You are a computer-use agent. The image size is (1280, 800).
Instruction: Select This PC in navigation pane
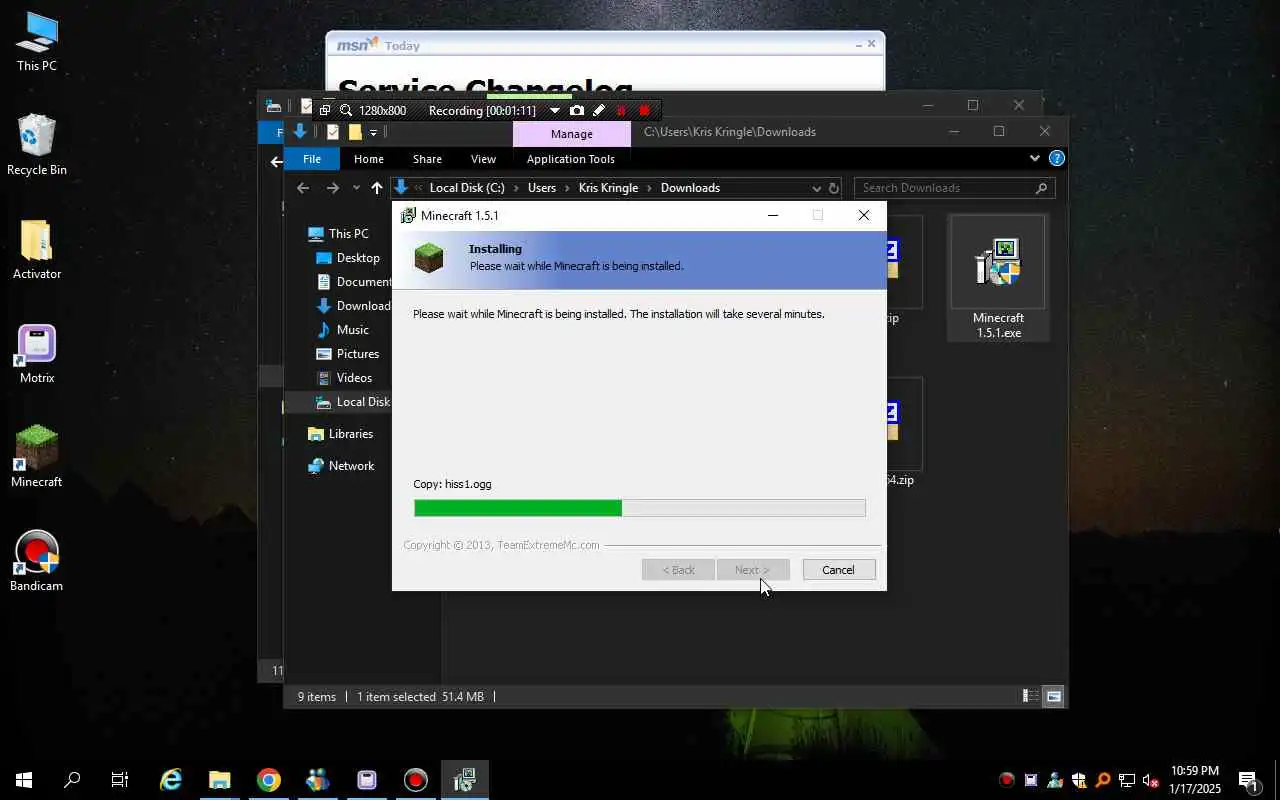tap(340, 234)
